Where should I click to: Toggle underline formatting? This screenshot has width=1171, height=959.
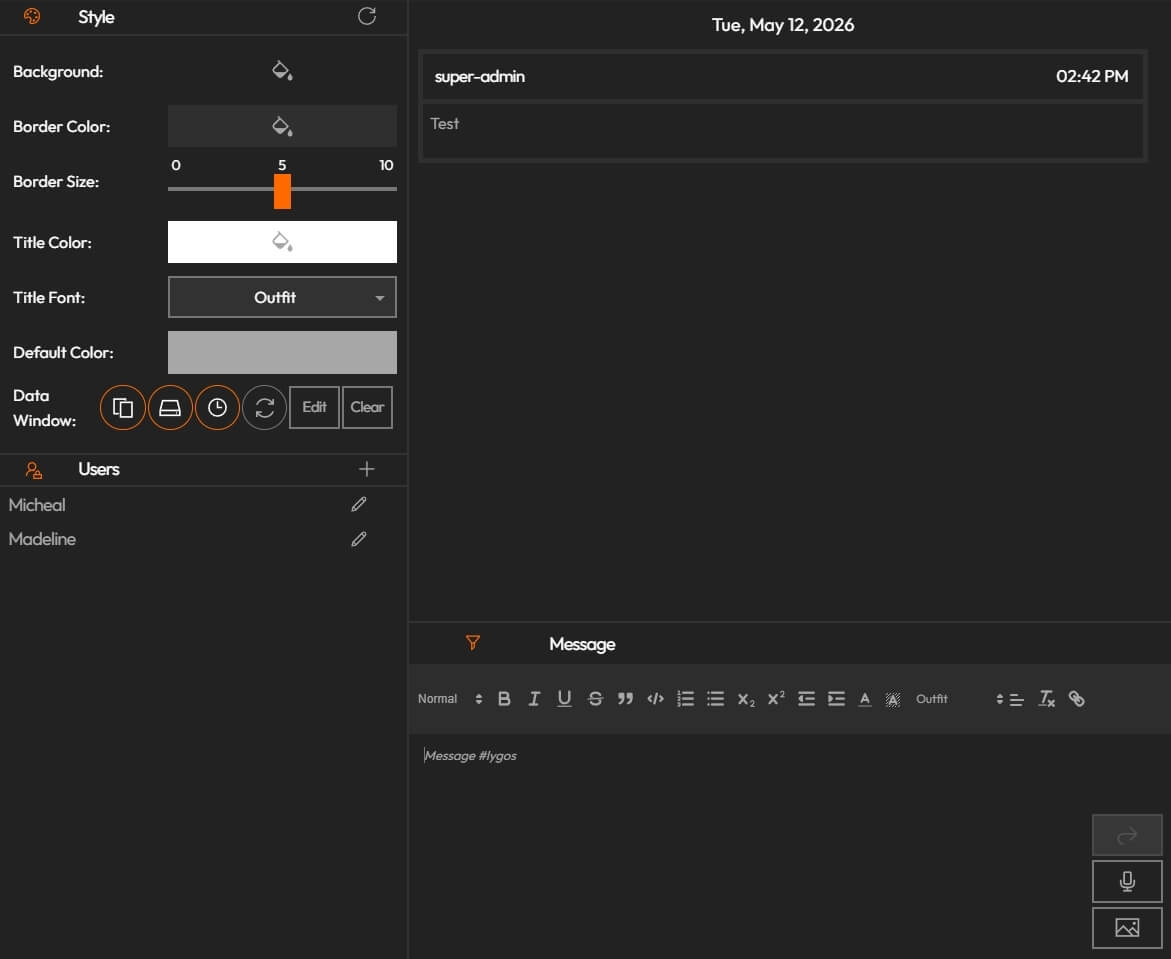(565, 699)
